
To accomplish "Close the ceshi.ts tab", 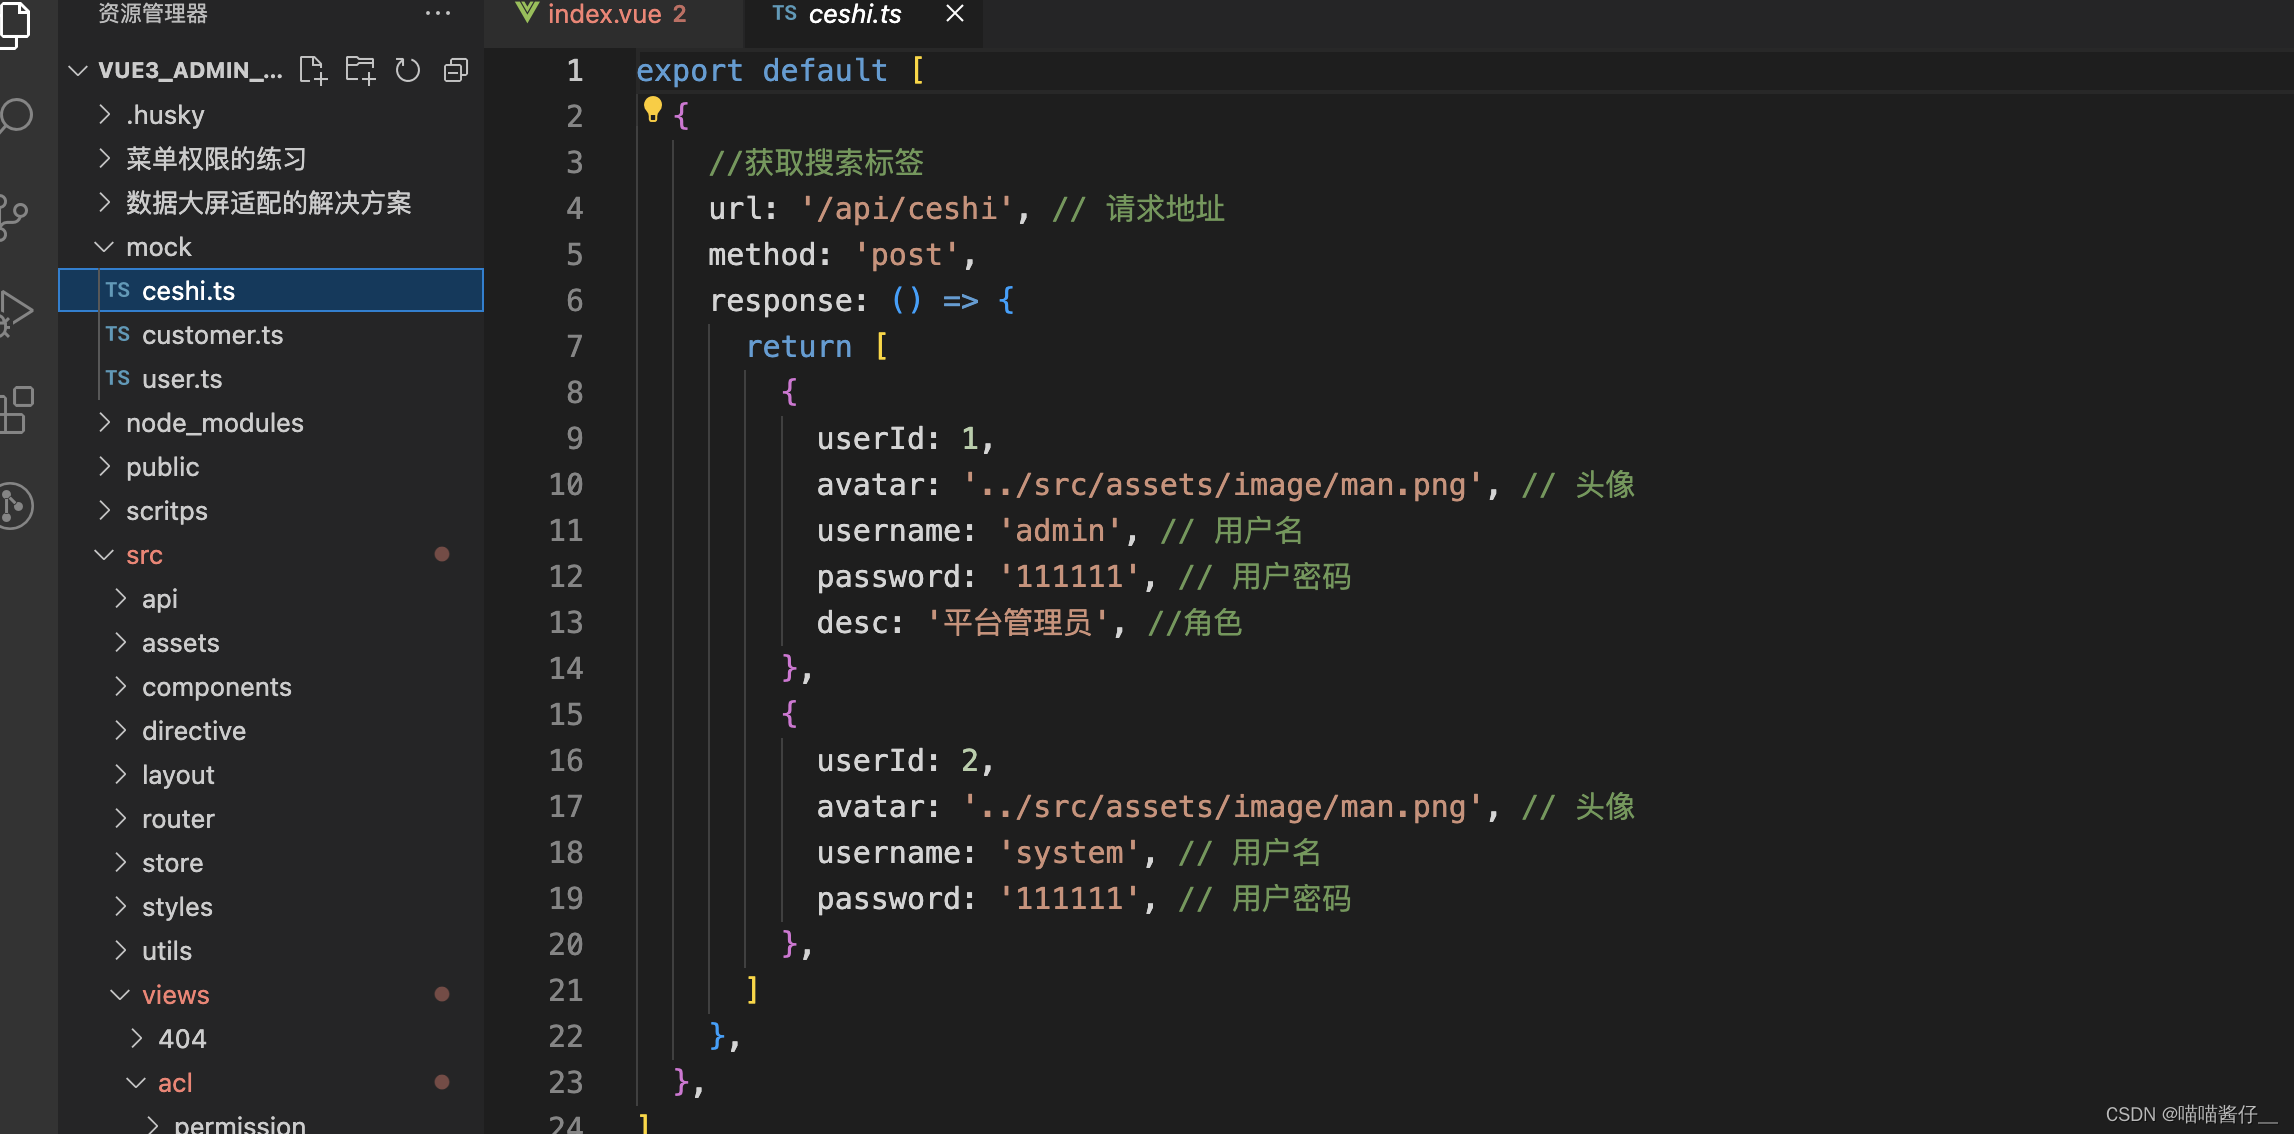I will [x=954, y=14].
